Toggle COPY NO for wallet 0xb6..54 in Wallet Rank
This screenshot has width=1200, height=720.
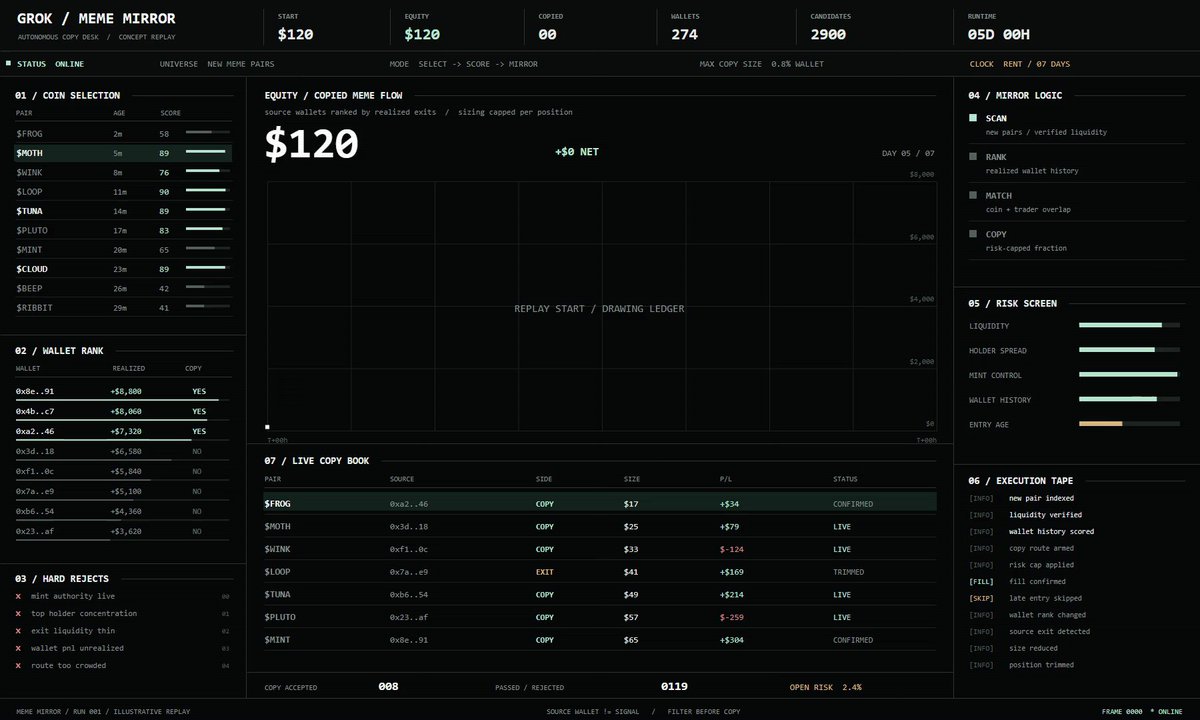[196, 511]
